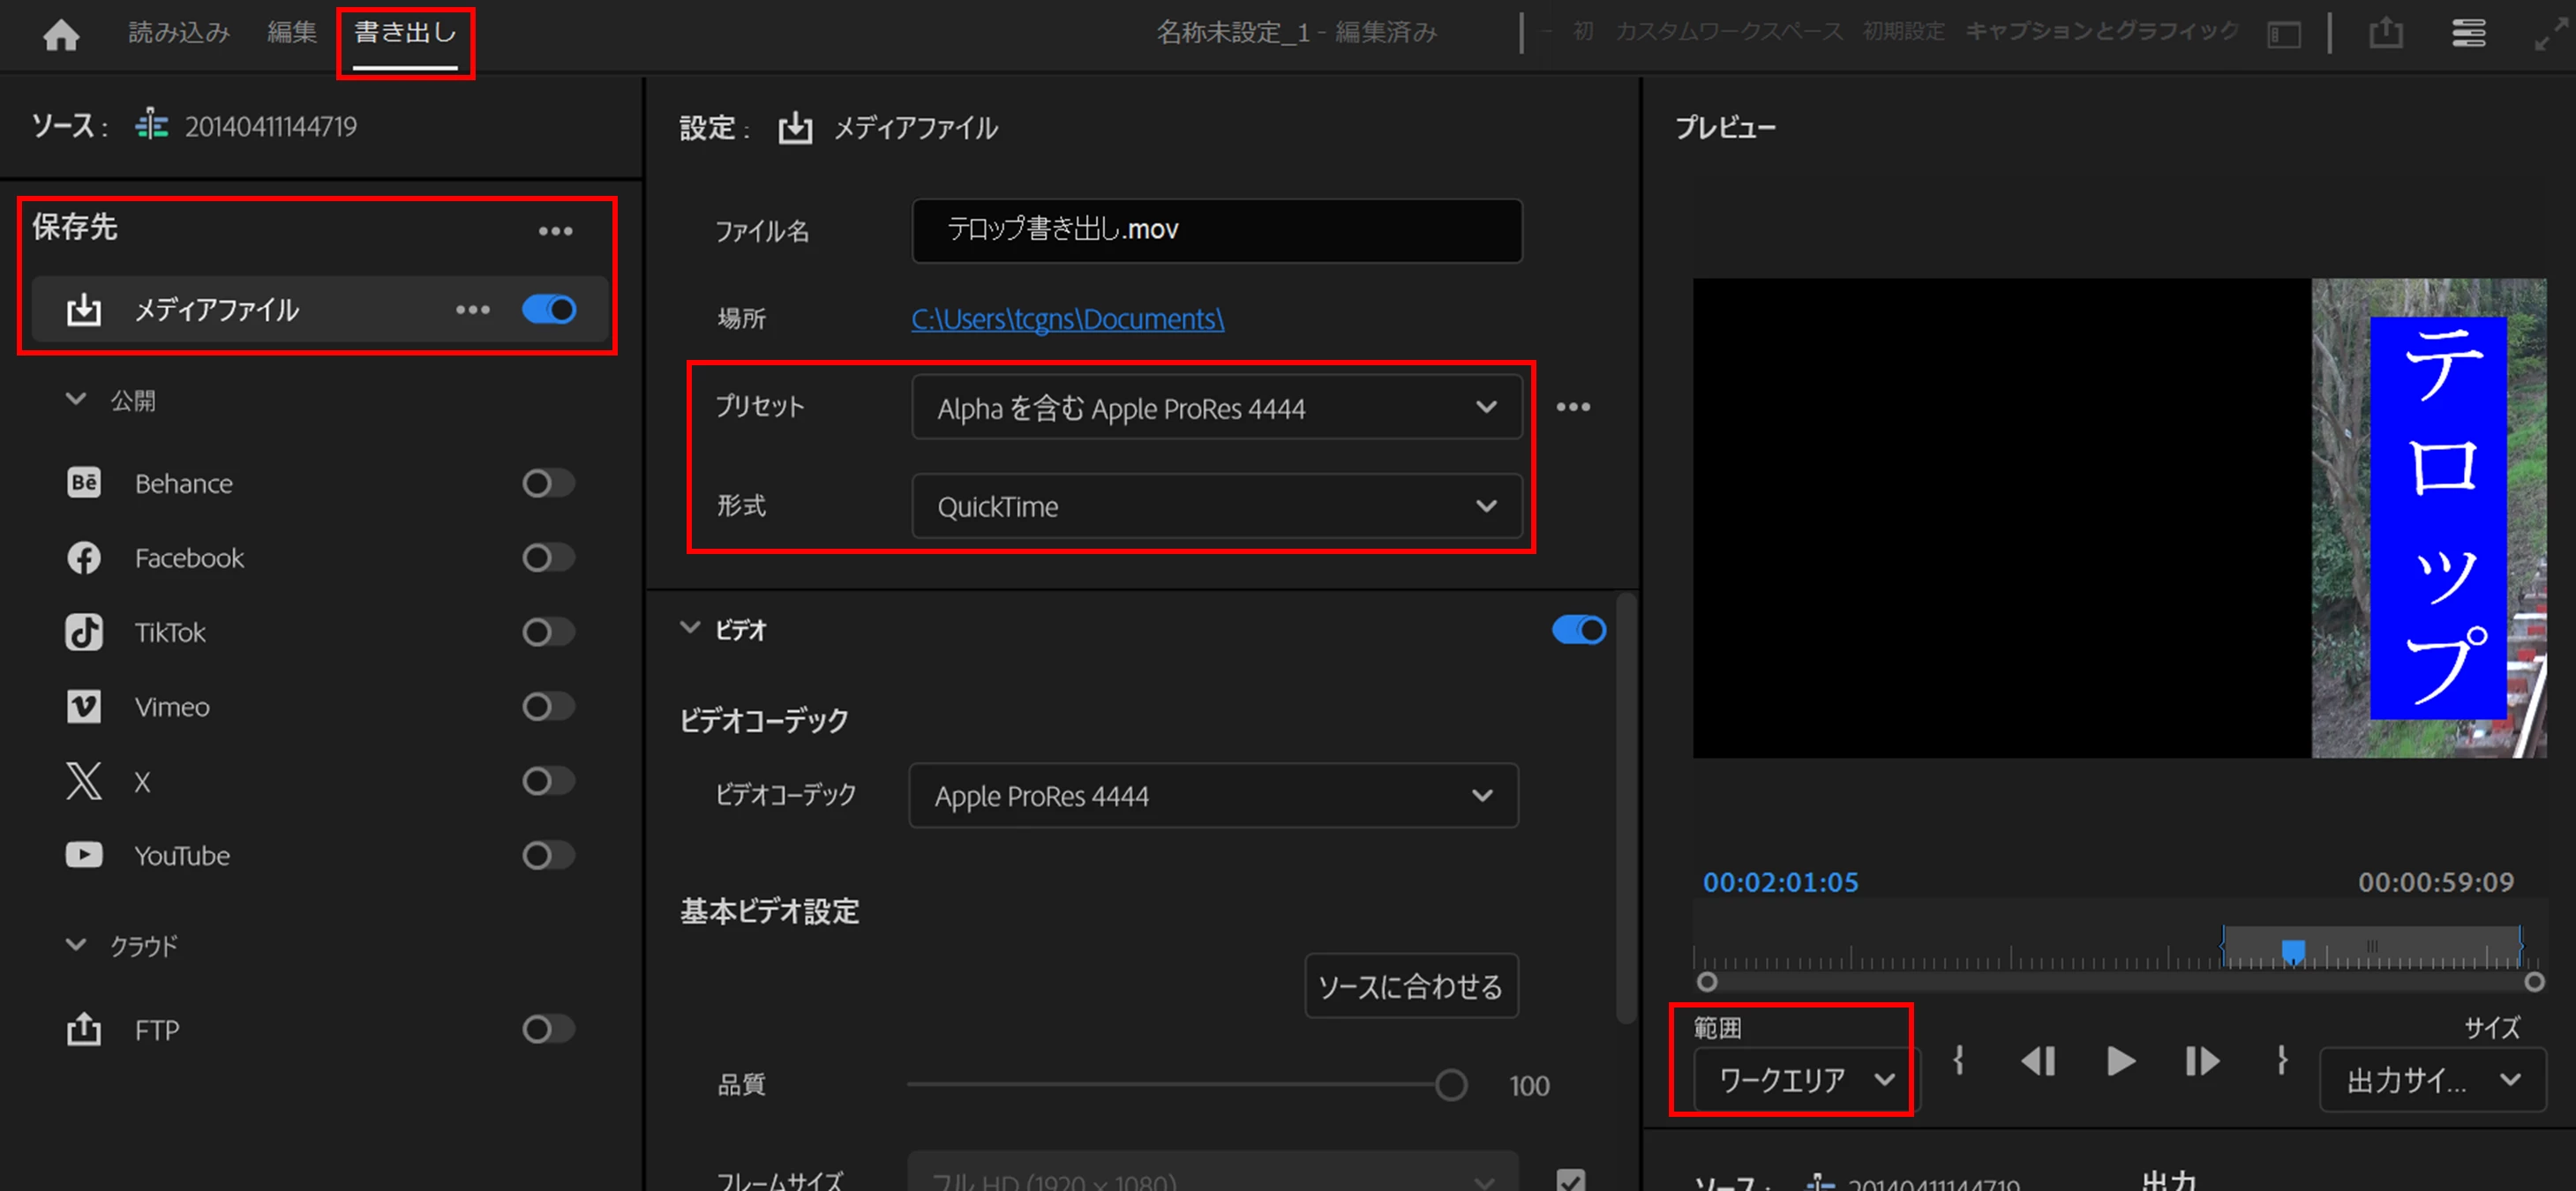Open the C:\Users\tcgns\Documents\ location link

pyautogui.click(x=1066, y=319)
